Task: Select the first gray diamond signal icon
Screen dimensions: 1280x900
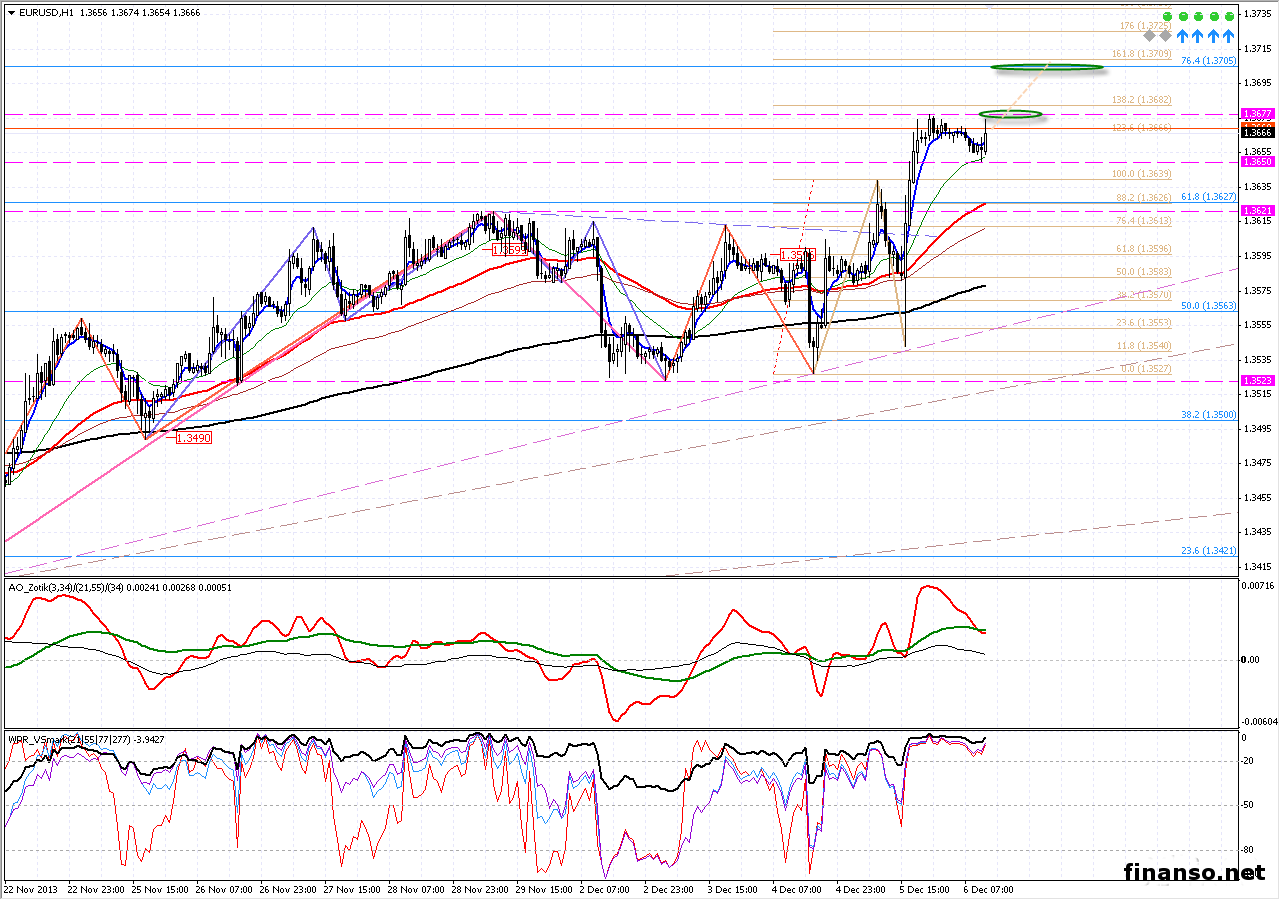Action: click(1150, 35)
